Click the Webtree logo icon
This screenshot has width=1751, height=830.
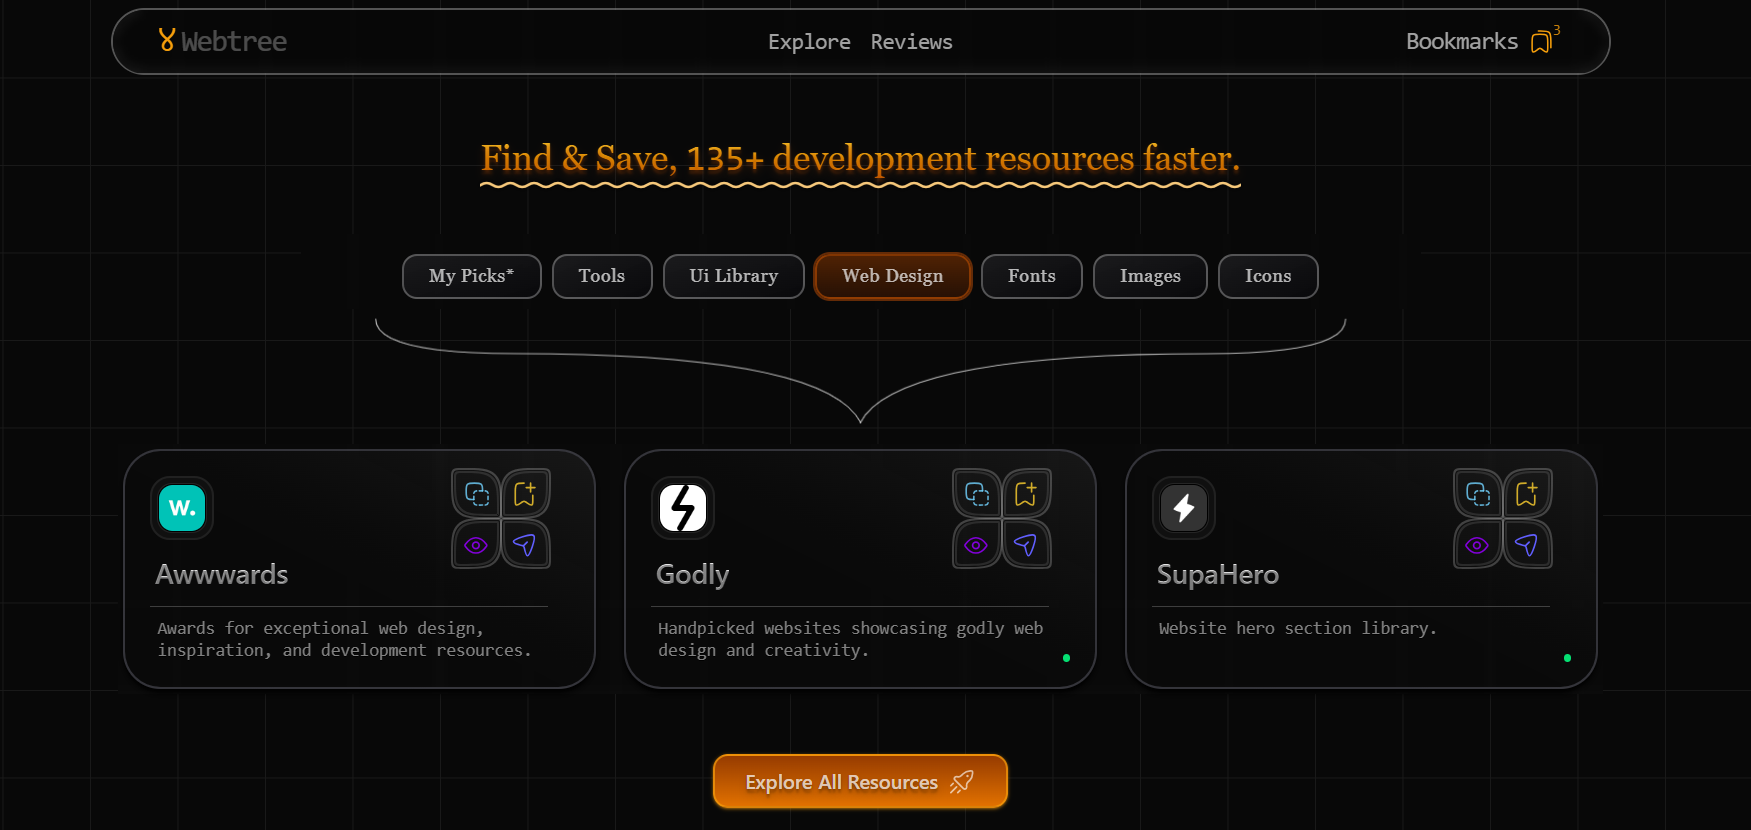pos(167,40)
